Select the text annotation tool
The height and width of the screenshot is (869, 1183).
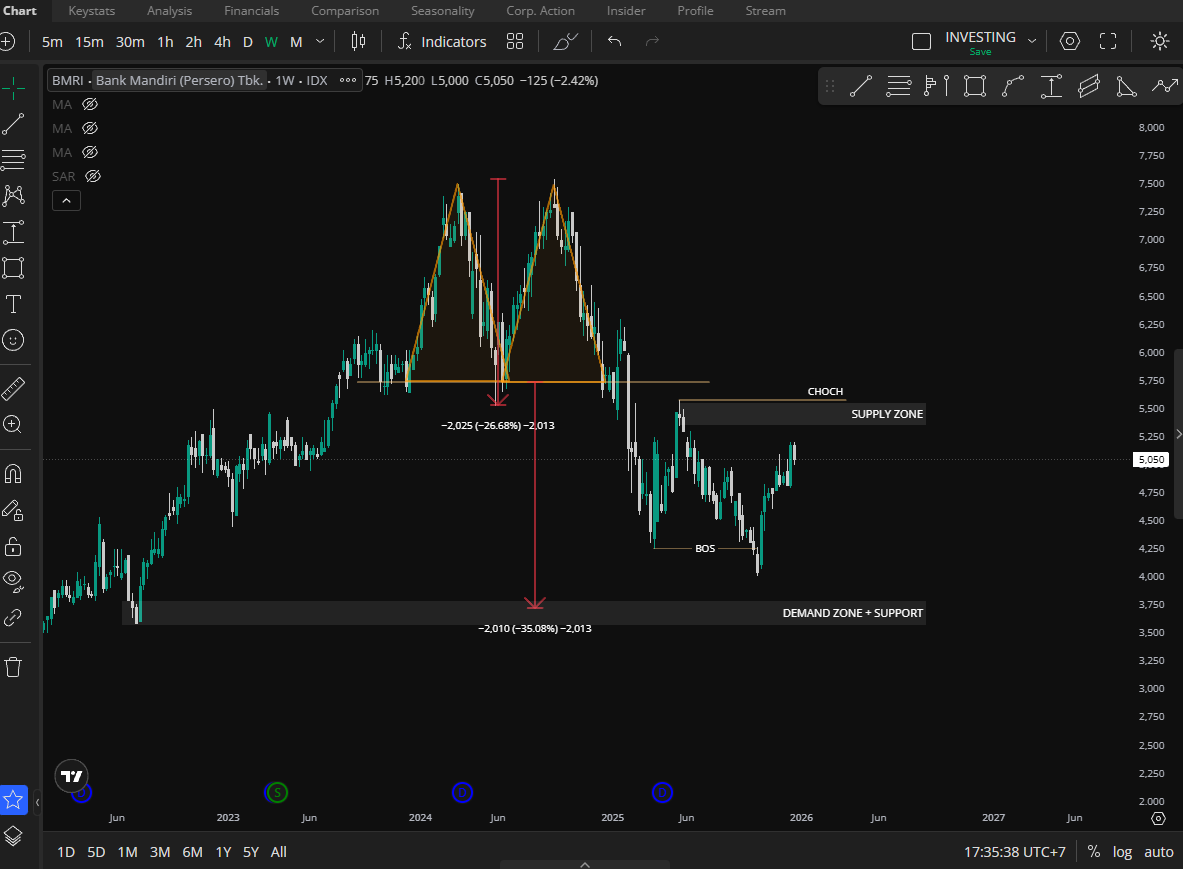pyautogui.click(x=13, y=304)
